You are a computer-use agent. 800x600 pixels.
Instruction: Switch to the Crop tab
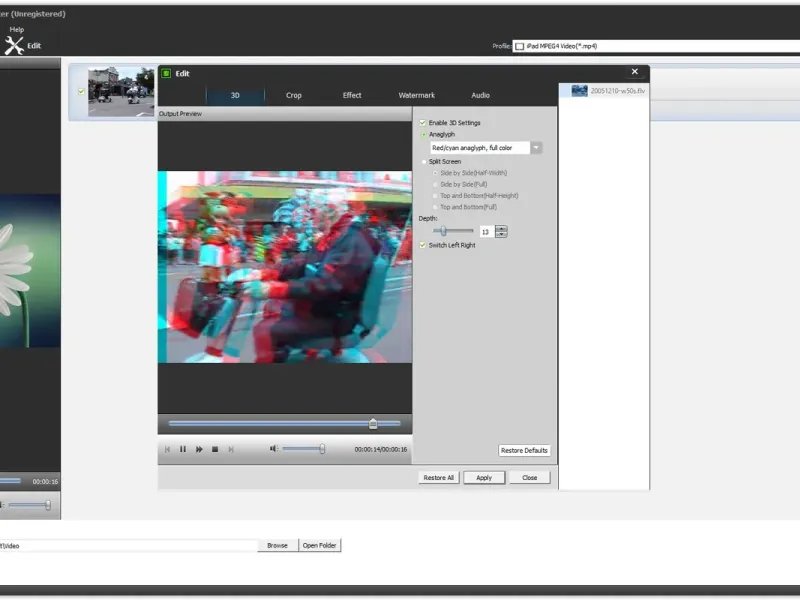[x=294, y=95]
